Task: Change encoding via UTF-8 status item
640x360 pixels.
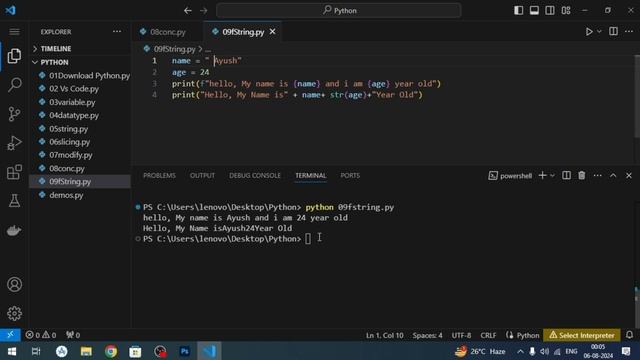Action: pyautogui.click(x=461, y=335)
